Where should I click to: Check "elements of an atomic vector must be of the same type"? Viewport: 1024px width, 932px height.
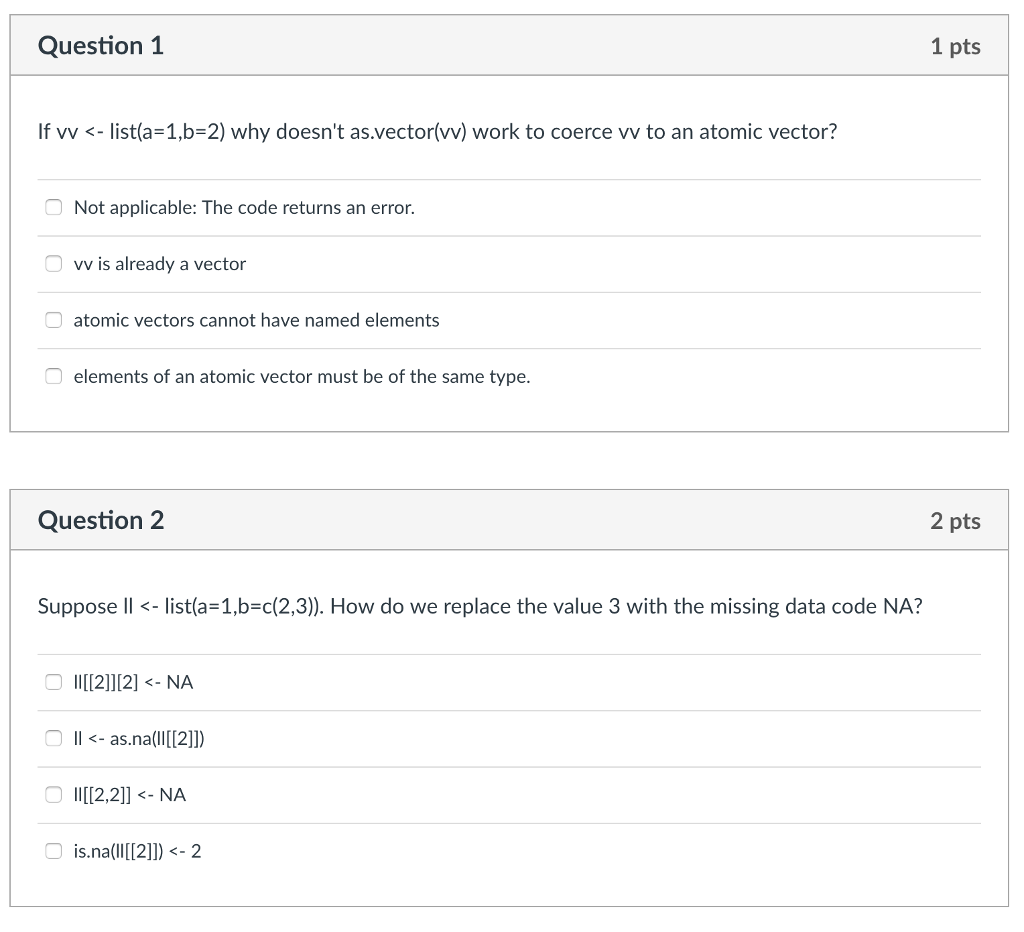tap(53, 376)
